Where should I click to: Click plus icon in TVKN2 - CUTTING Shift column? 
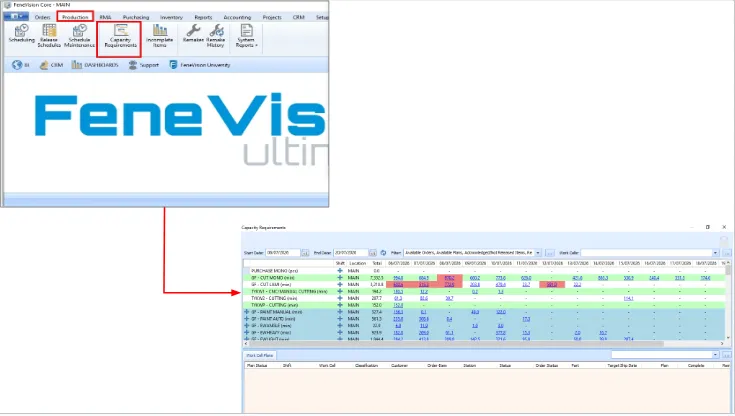tap(340, 298)
